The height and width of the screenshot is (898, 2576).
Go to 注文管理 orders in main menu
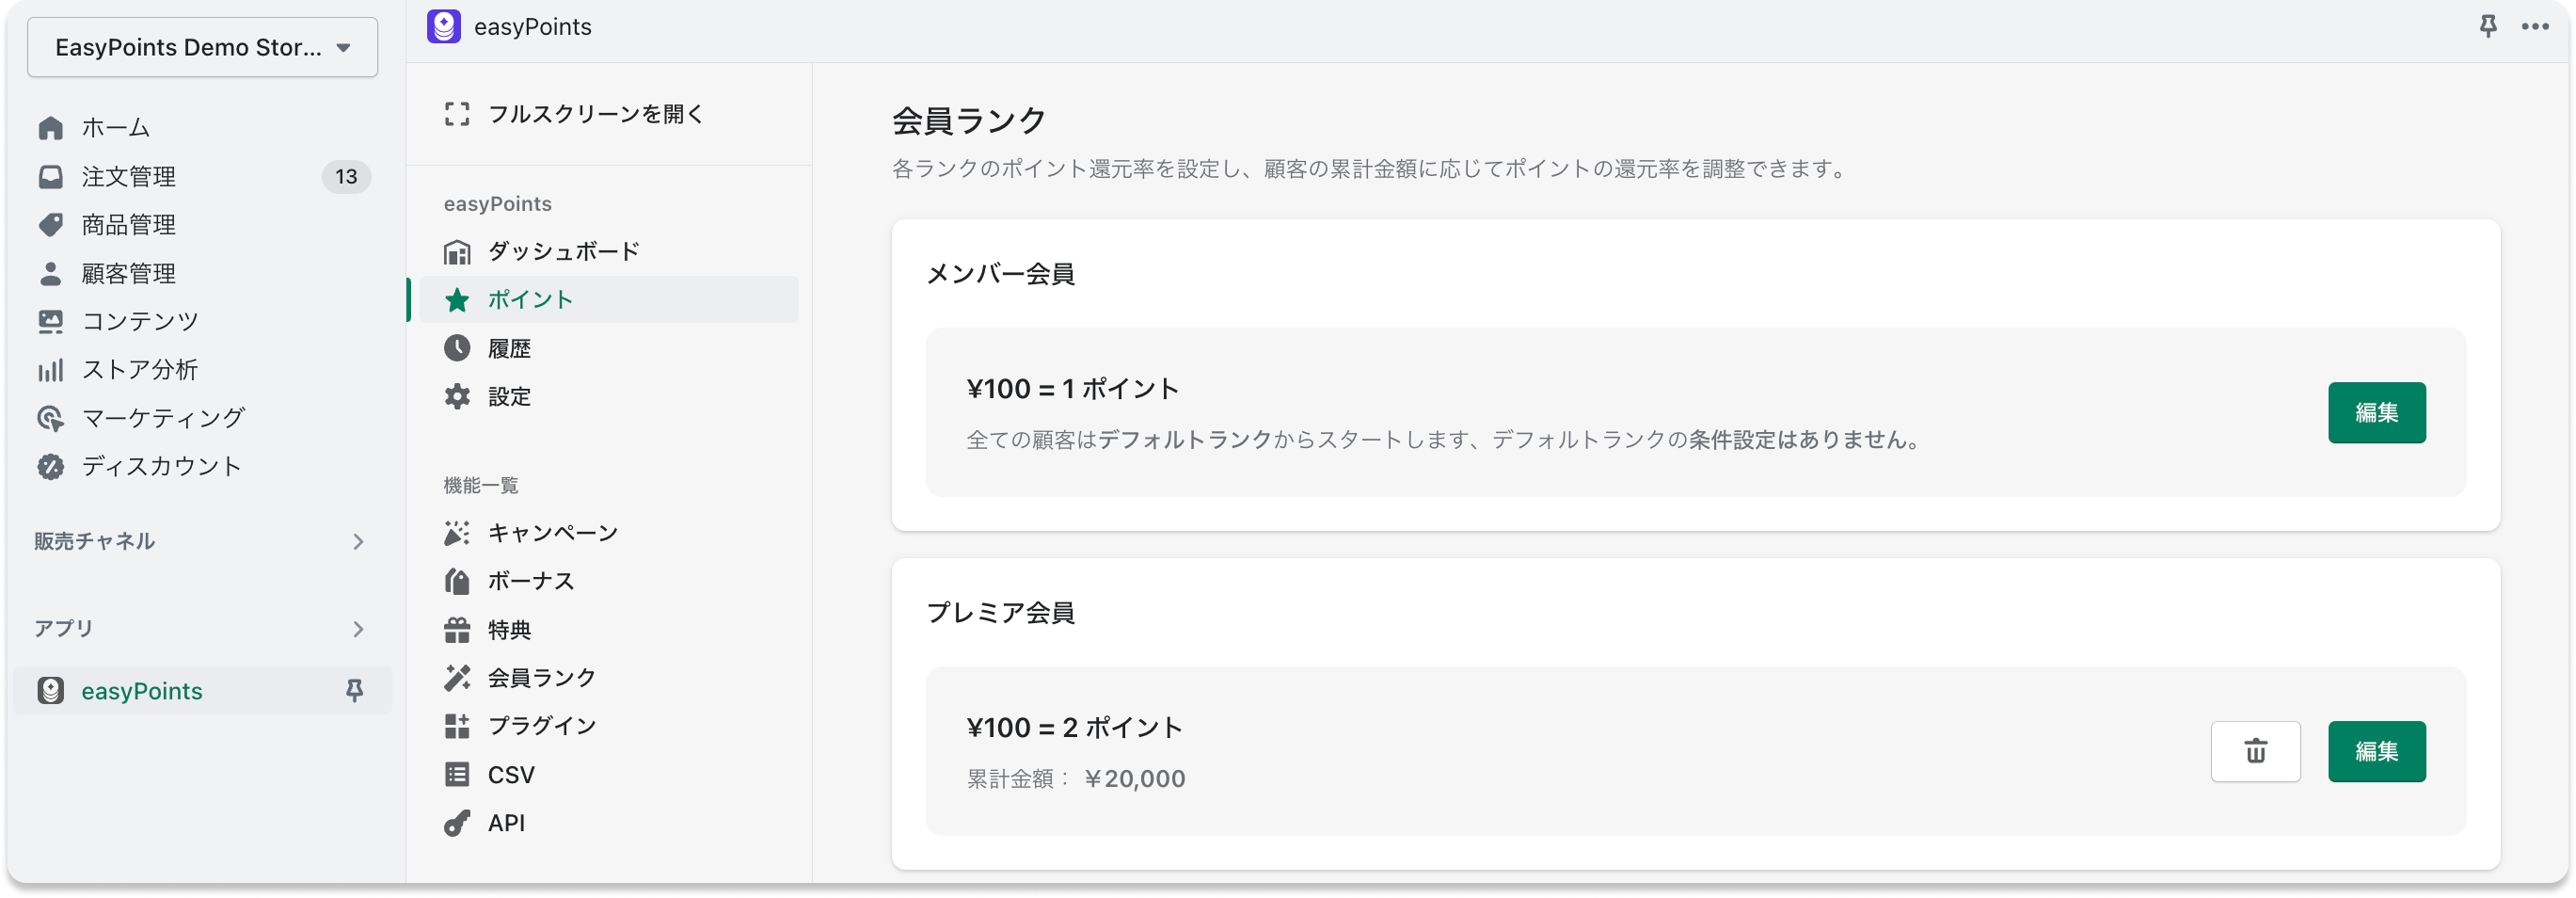pos(128,177)
